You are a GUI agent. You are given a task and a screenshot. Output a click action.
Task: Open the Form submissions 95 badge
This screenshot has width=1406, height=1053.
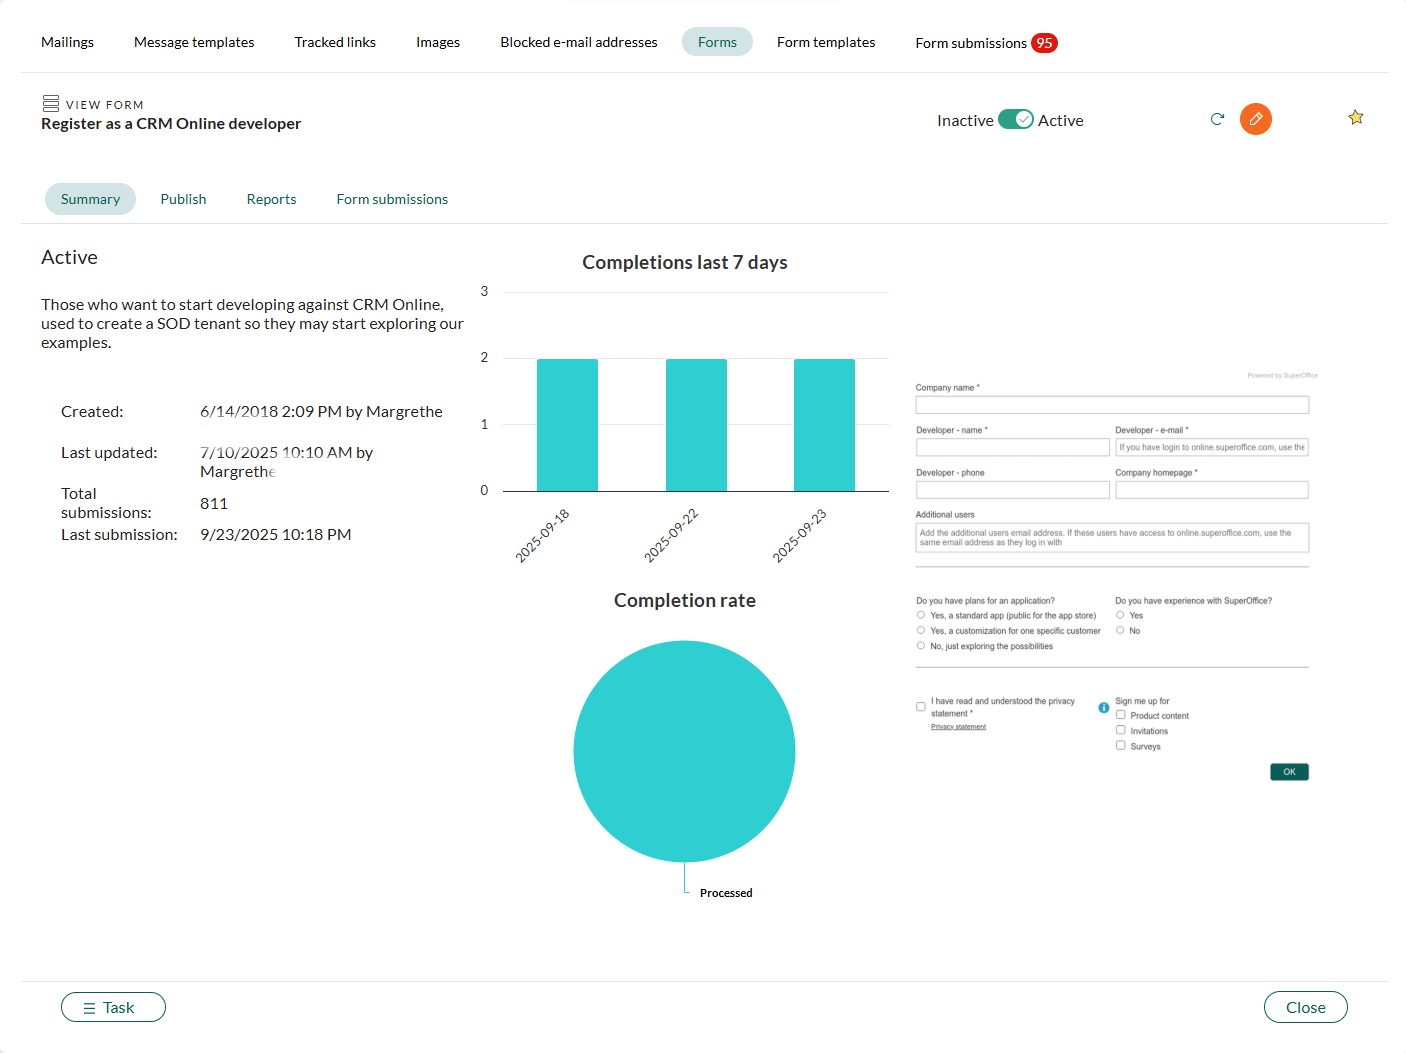[x=1043, y=43]
